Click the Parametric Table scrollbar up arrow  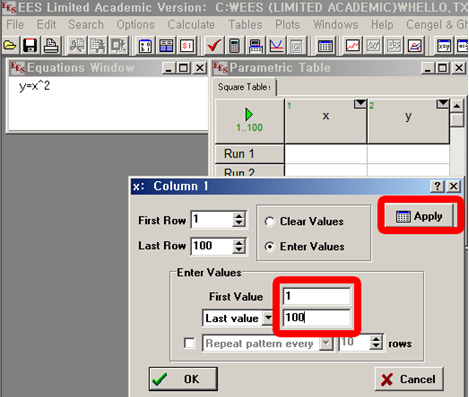[x=457, y=106]
